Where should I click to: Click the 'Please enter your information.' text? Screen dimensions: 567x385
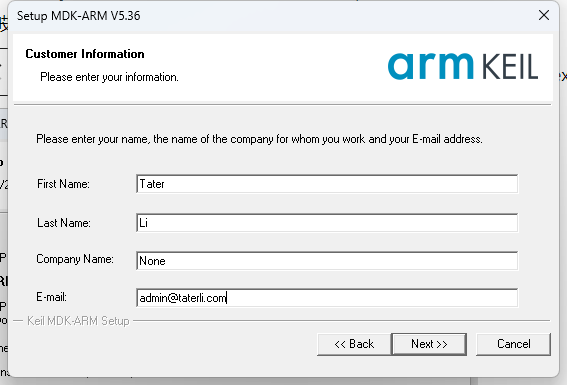pos(109,77)
